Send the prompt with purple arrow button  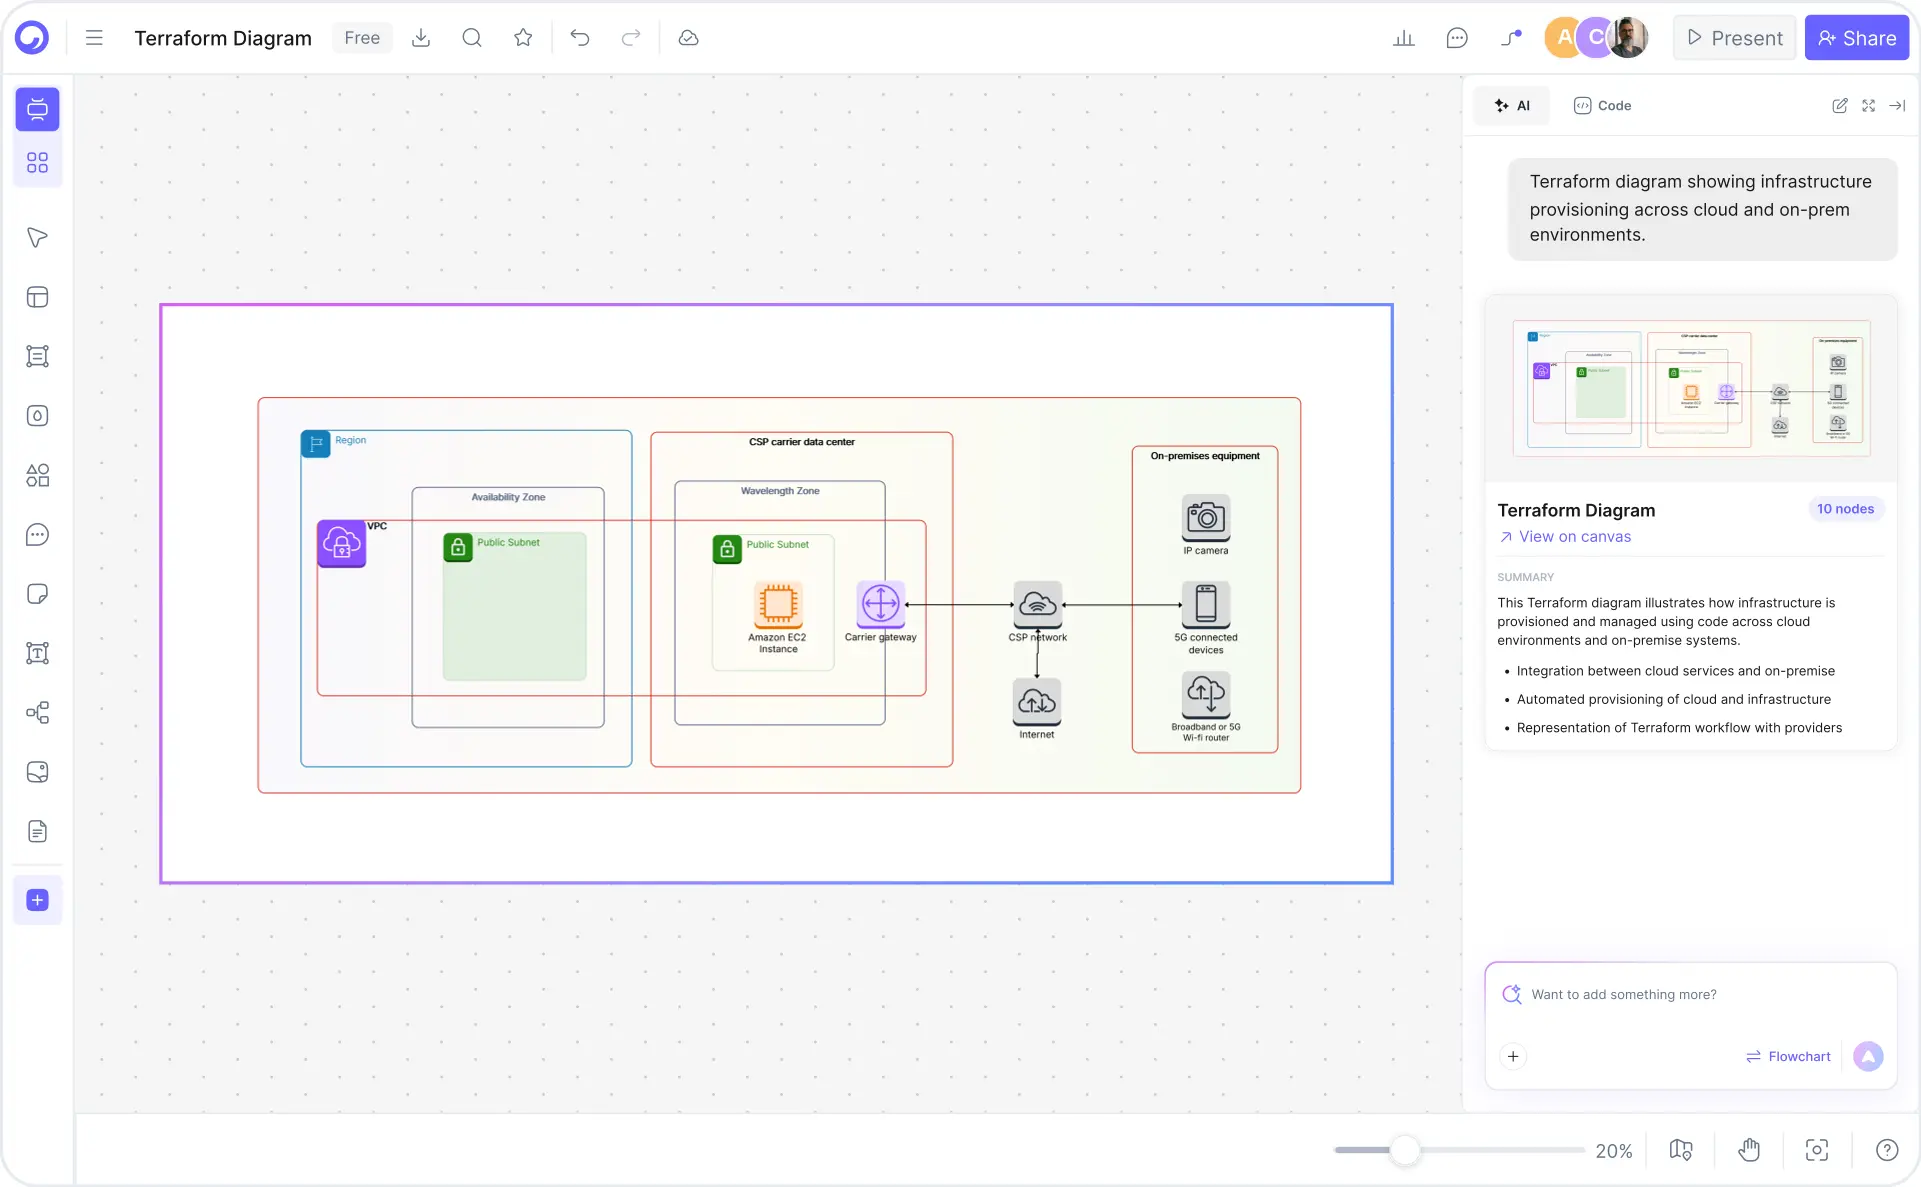[1868, 1057]
